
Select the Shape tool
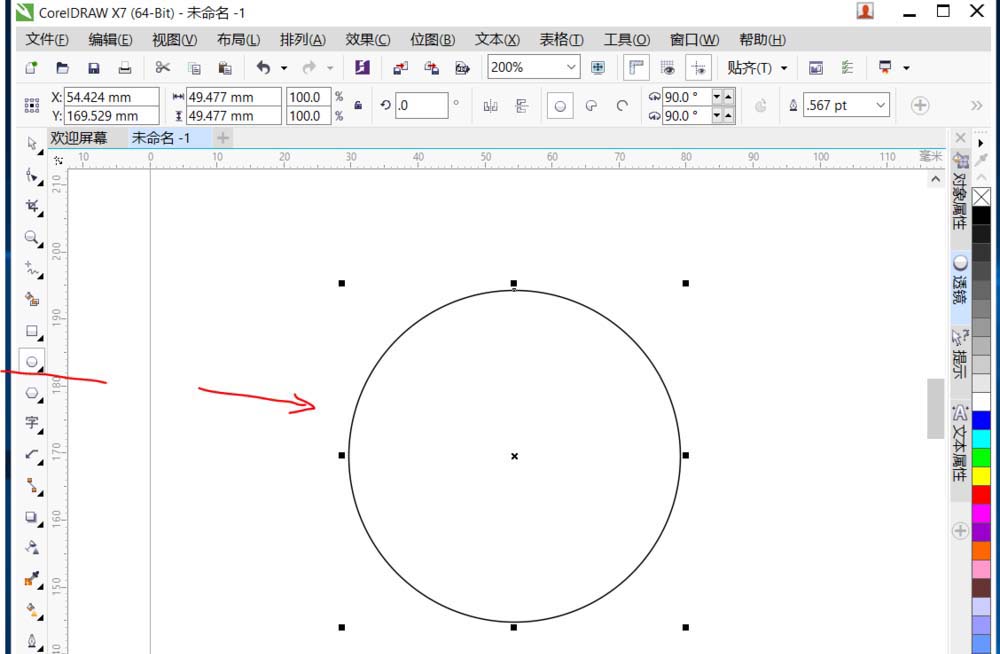point(31,175)
